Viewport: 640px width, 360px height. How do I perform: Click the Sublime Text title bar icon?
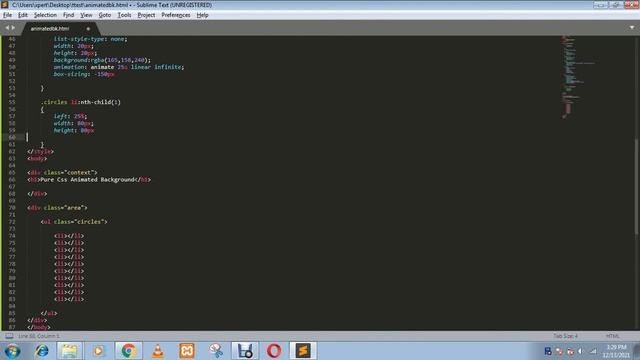pos(4,4)
